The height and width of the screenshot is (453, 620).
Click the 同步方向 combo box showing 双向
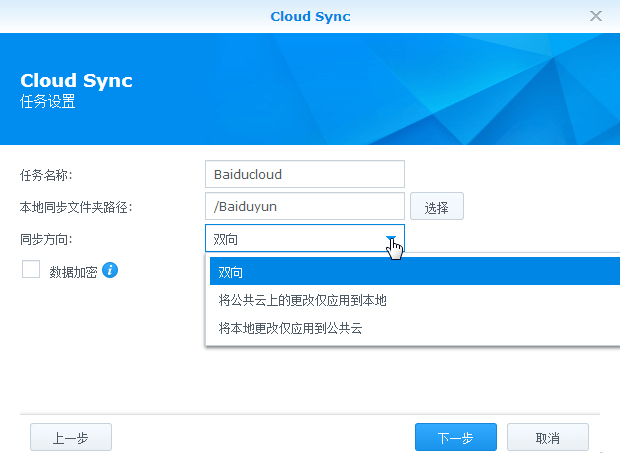coord(295,239)
